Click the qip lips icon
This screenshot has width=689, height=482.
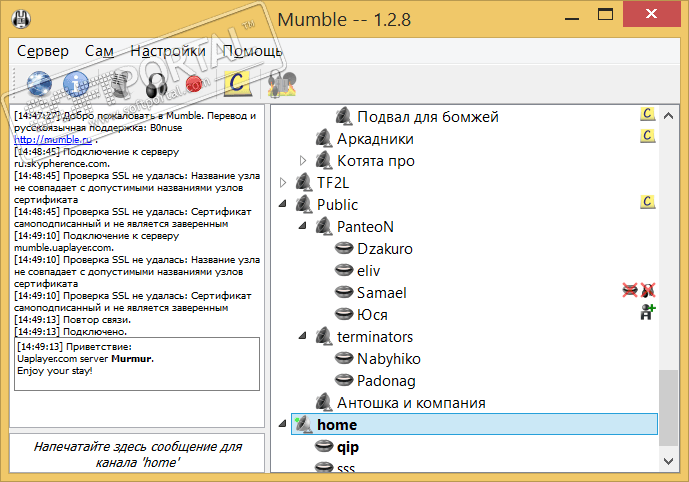[324, 446]
